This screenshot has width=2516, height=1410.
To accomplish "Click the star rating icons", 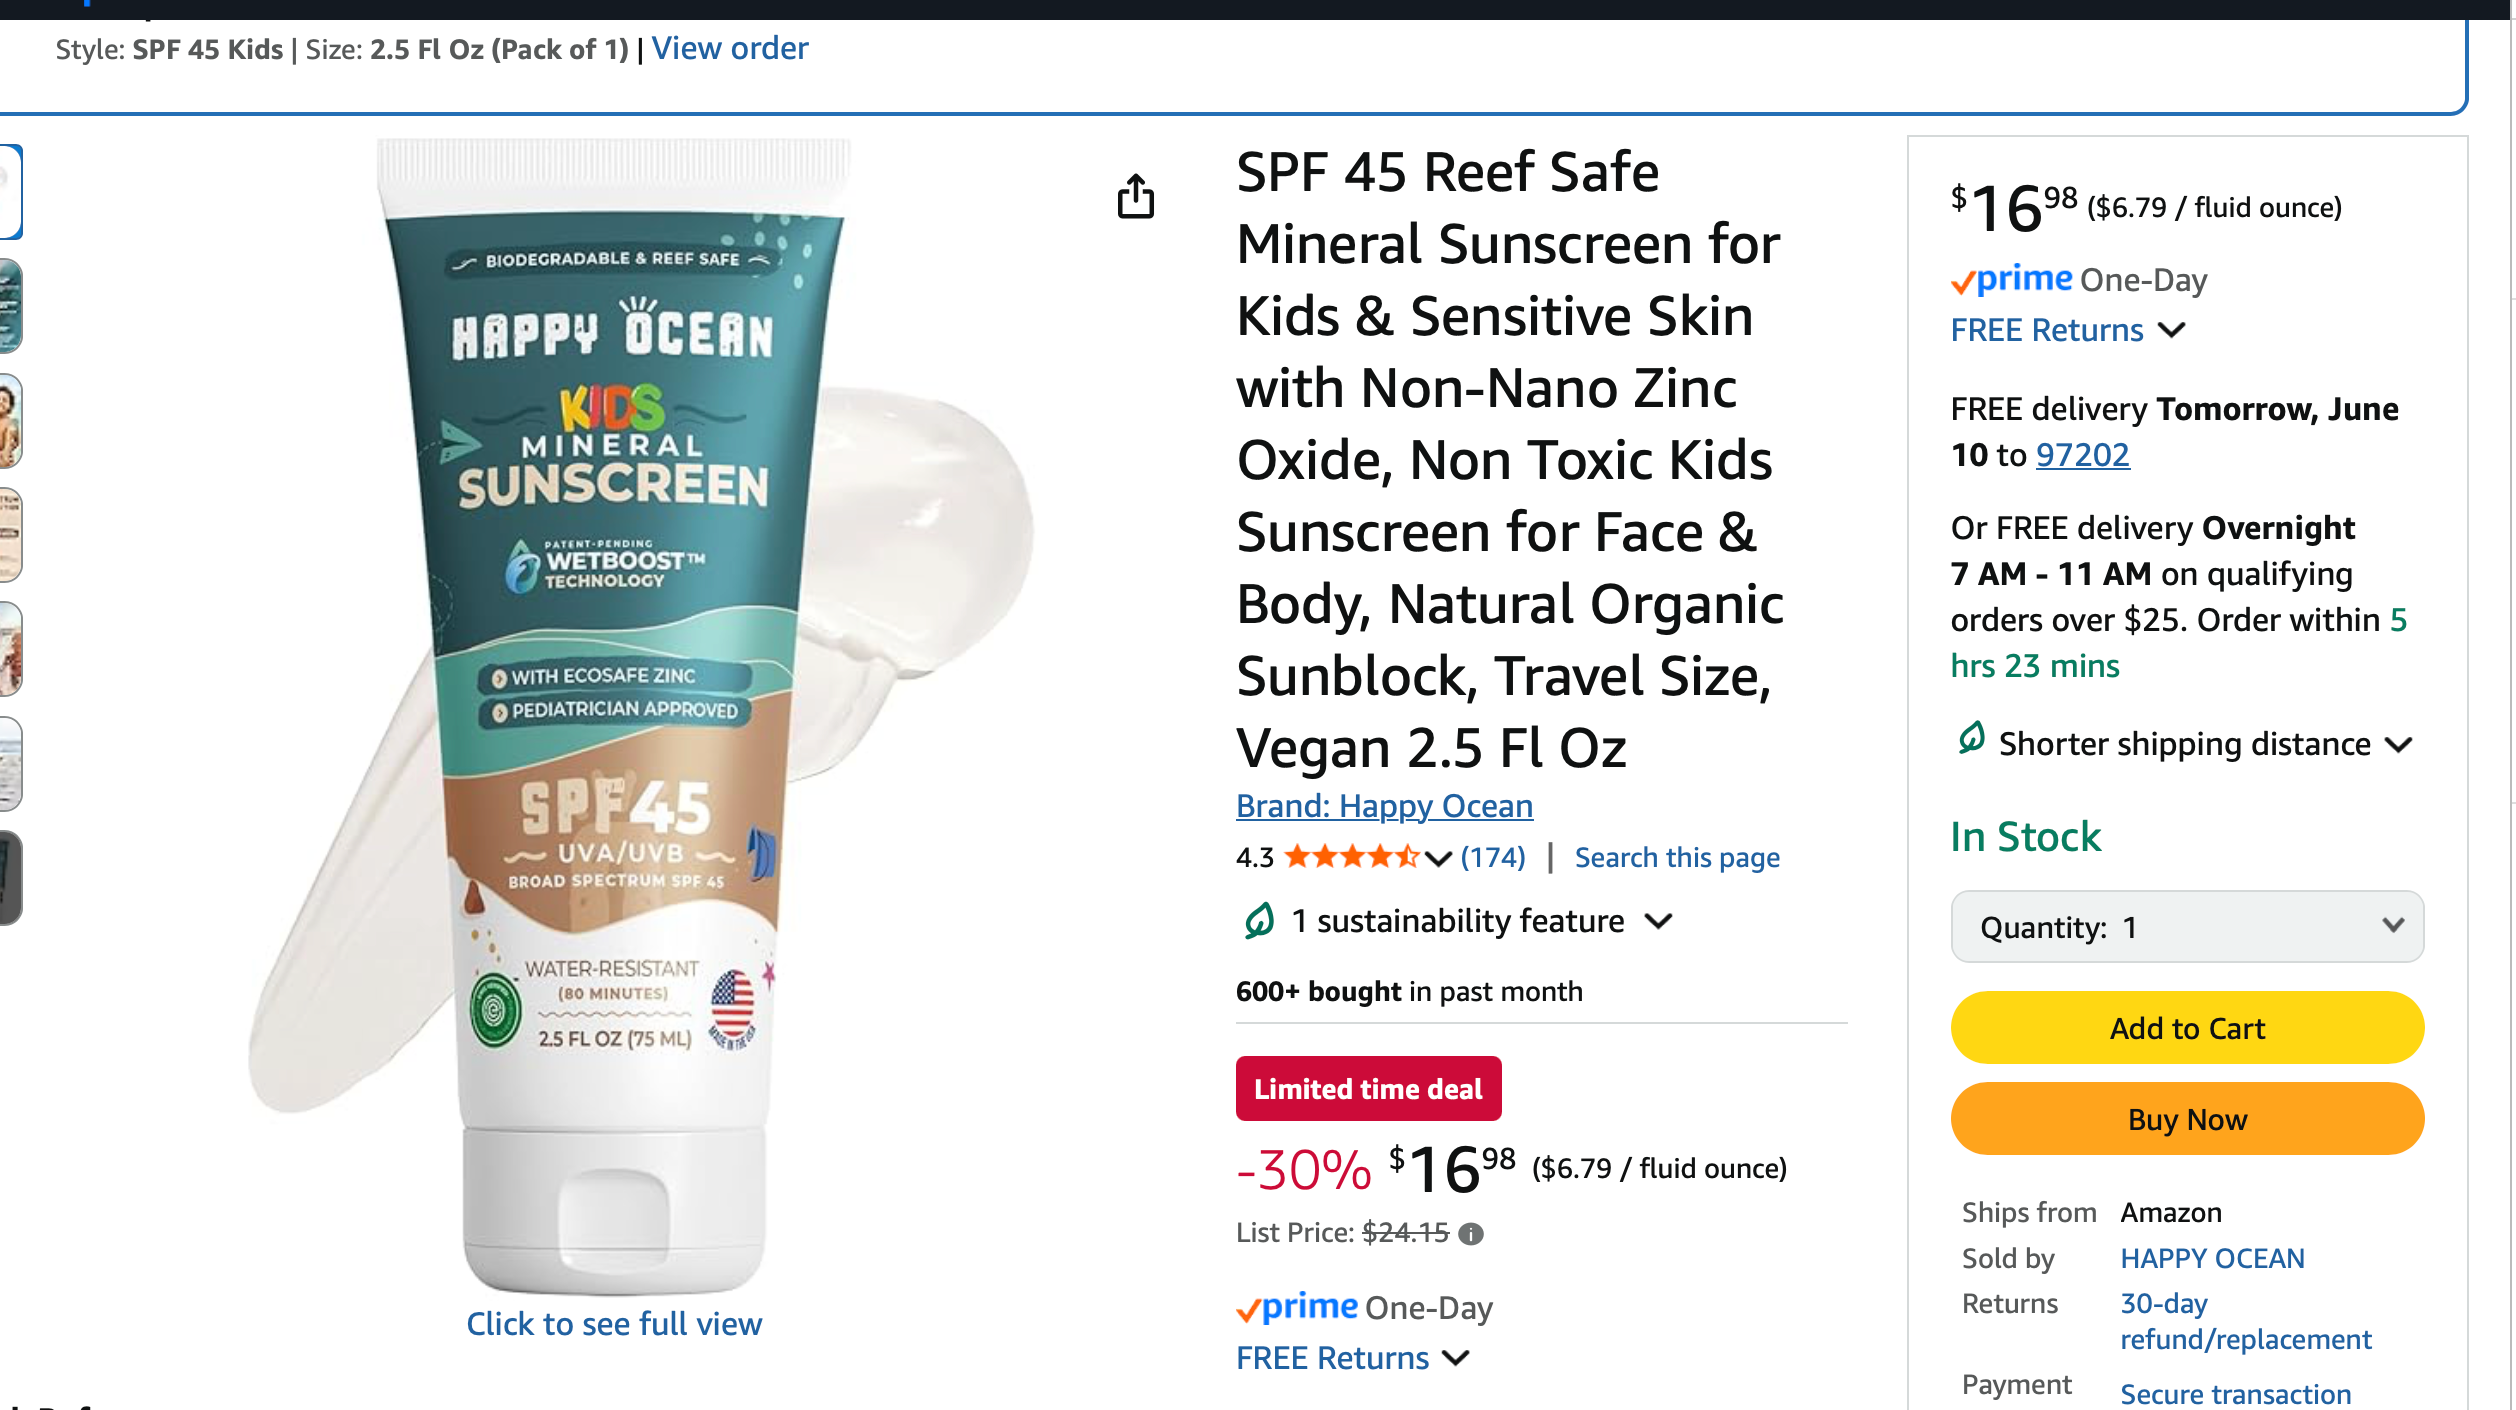I will coord(1351,857).
